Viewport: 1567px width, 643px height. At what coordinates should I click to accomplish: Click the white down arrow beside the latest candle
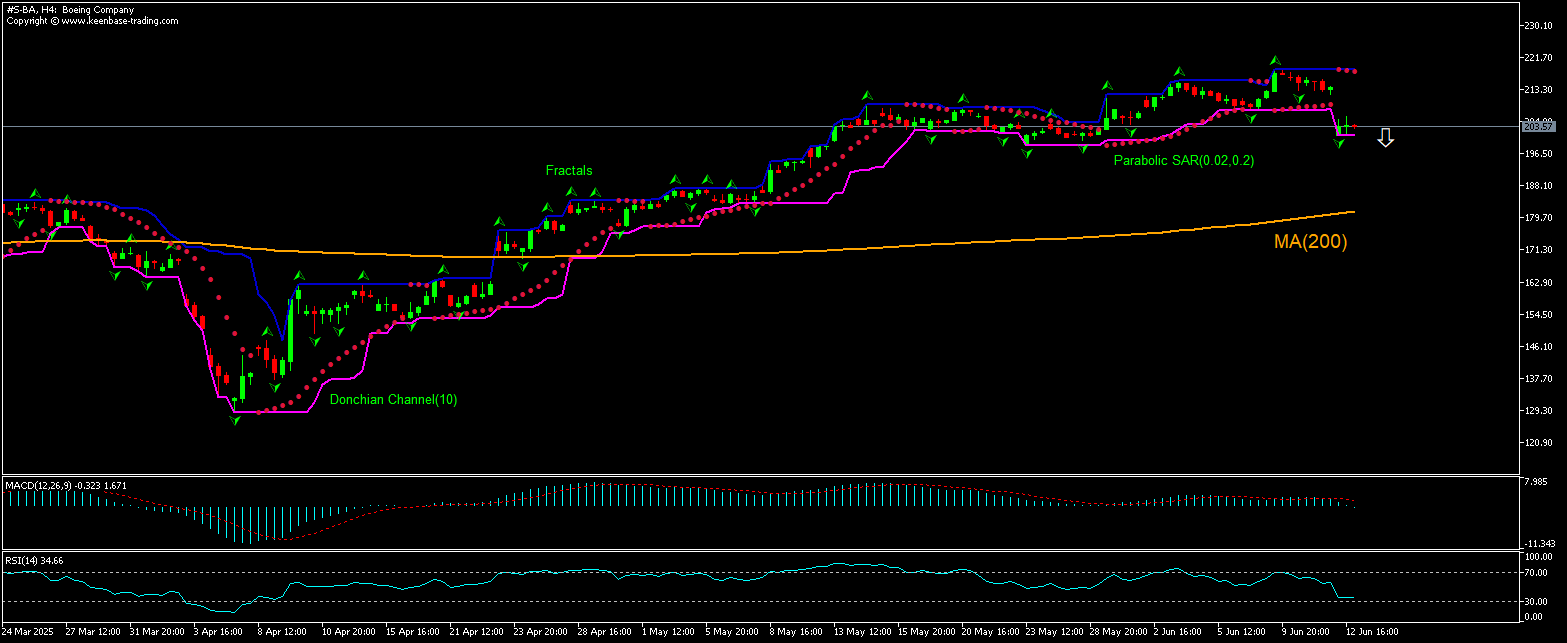[1385, 138]
